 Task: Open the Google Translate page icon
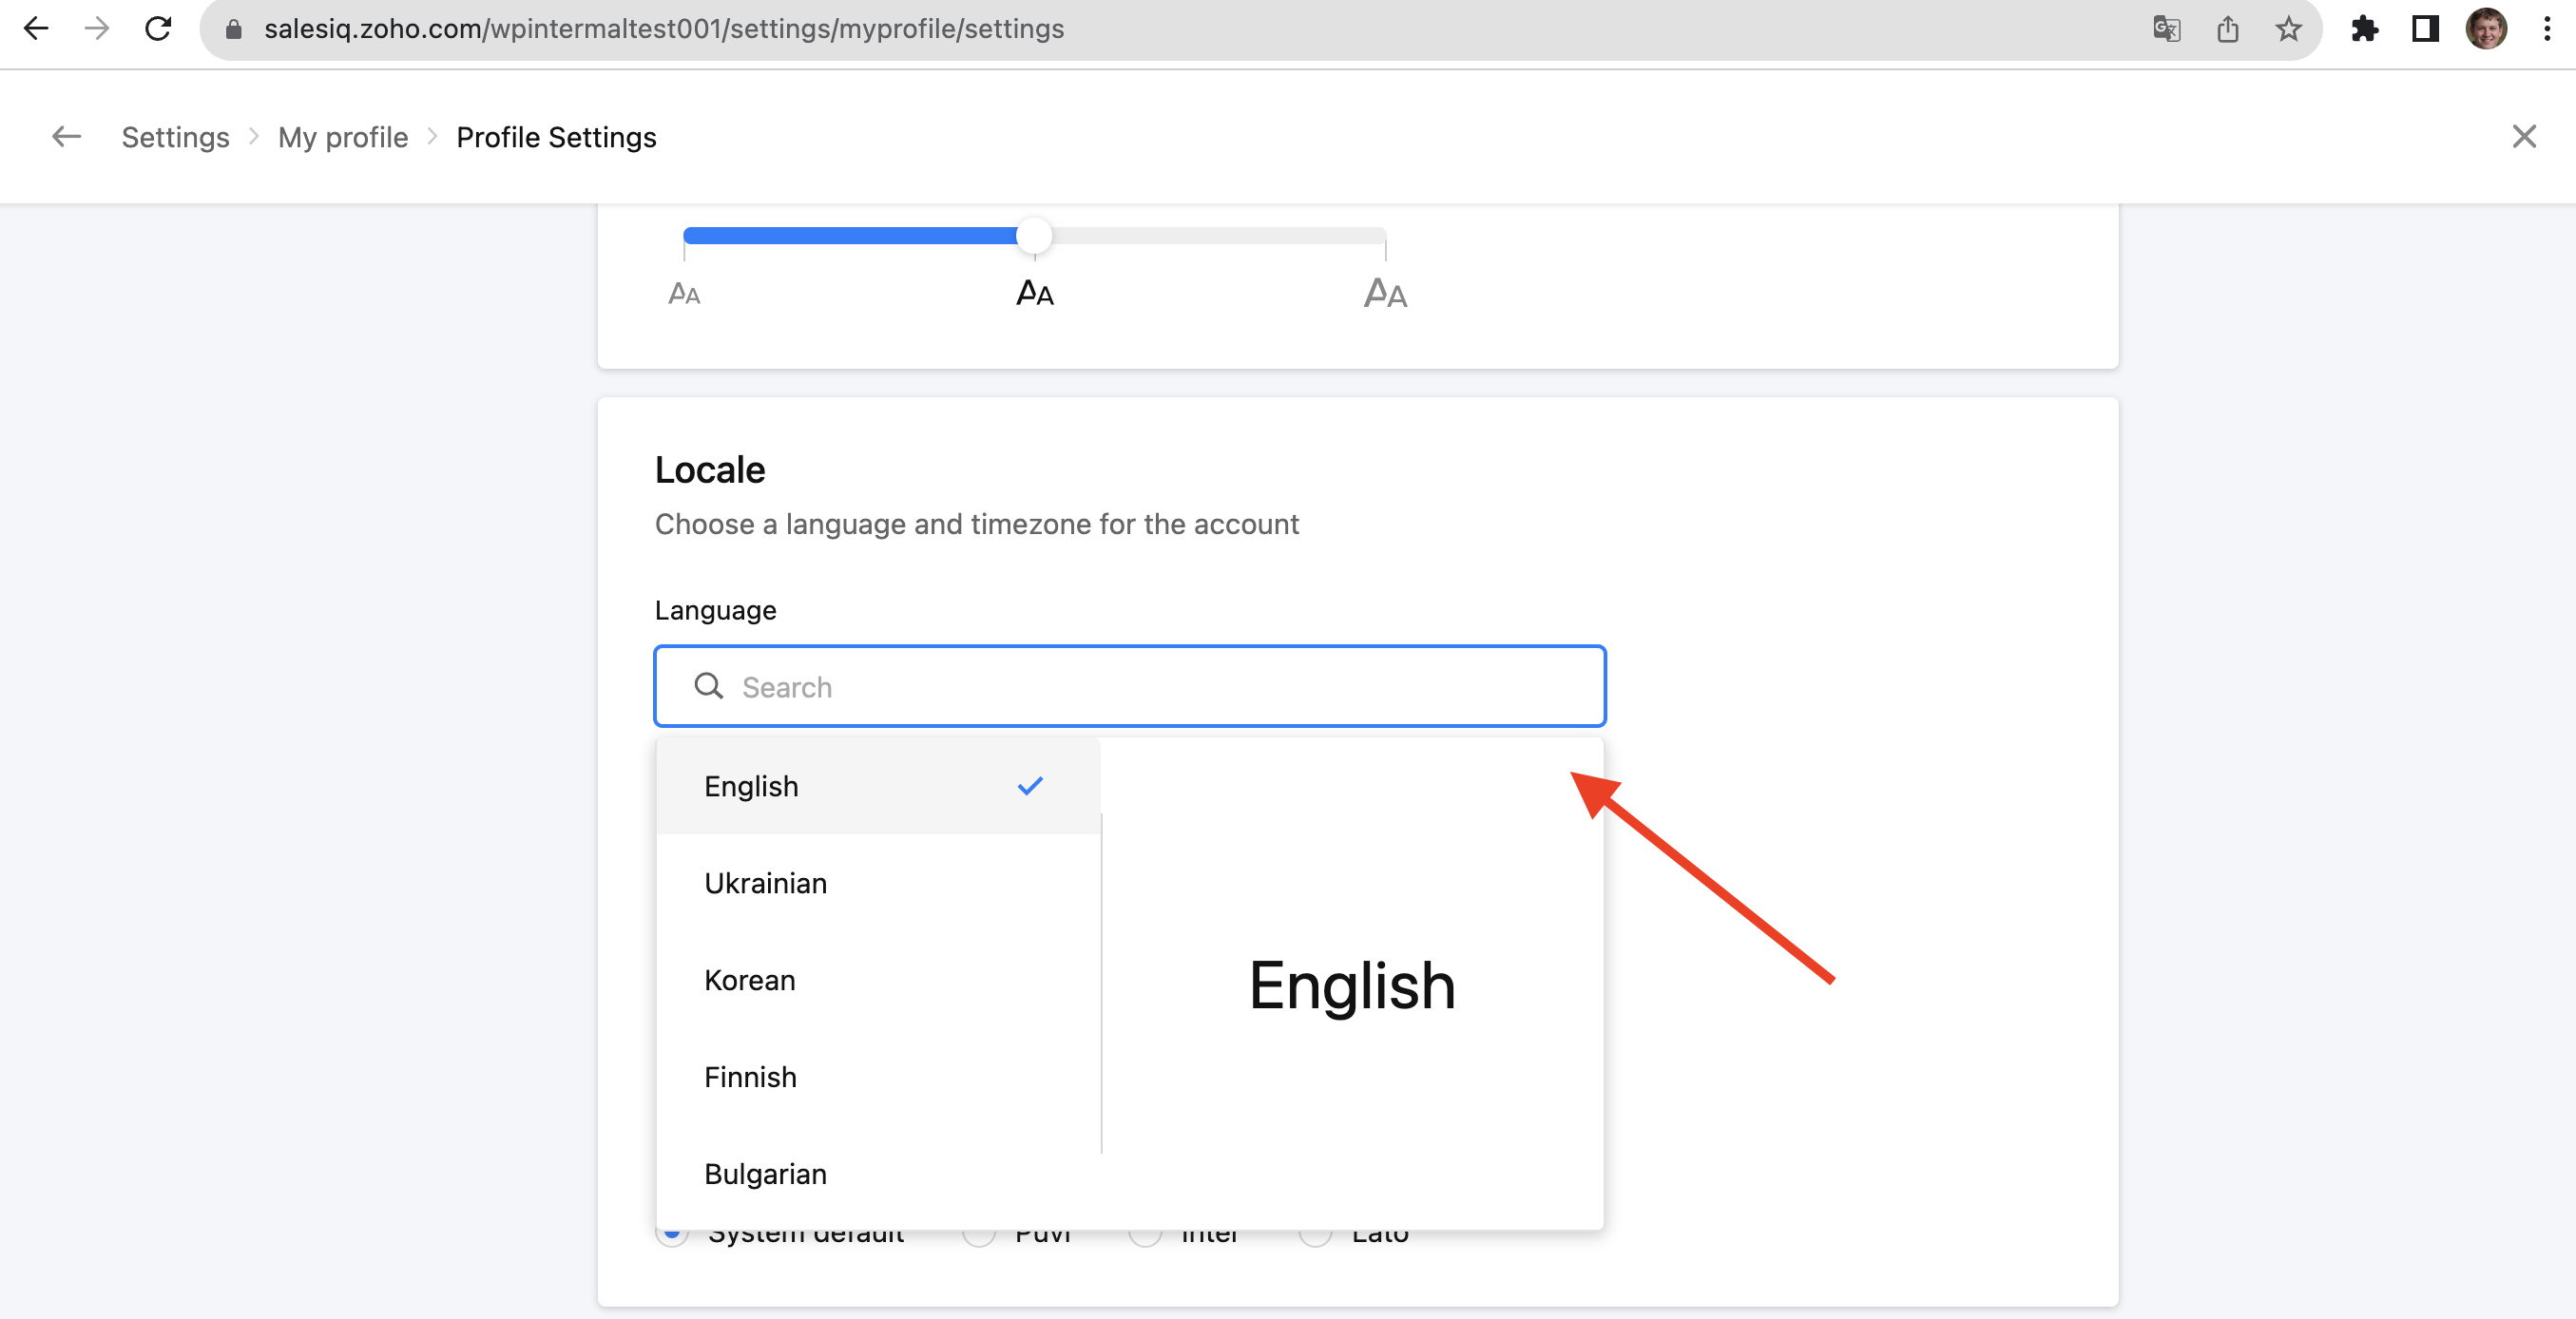[2166, 28]
